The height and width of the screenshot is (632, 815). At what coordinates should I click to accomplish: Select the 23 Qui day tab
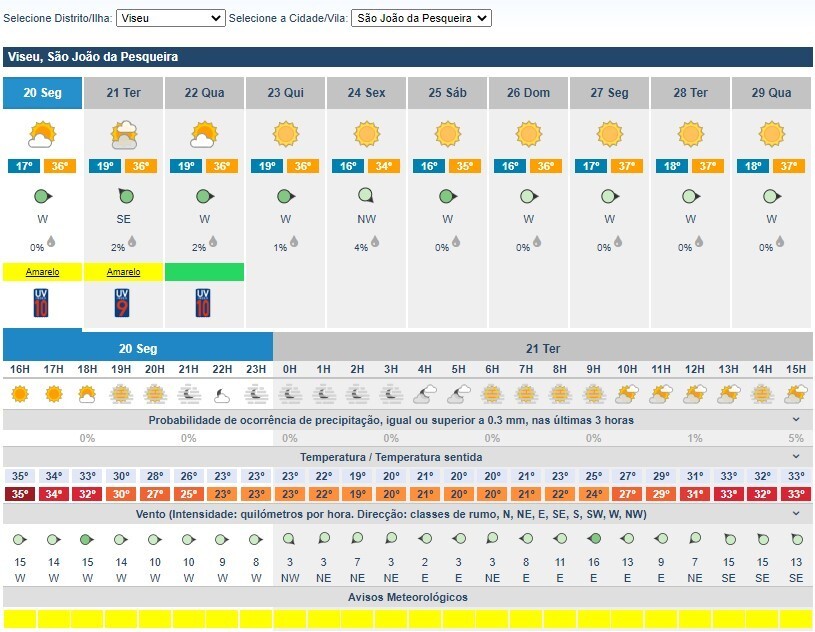(285, 93)
